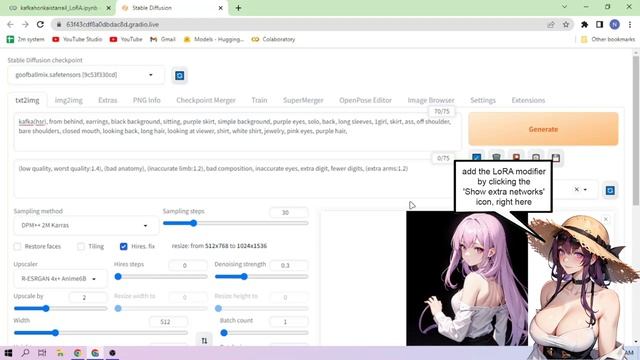This screenshot has width=640, height=360.
Task: Refresh the Stable Diffusion checkpoint list
Action: pyautogui.click(x=180, y=76)
